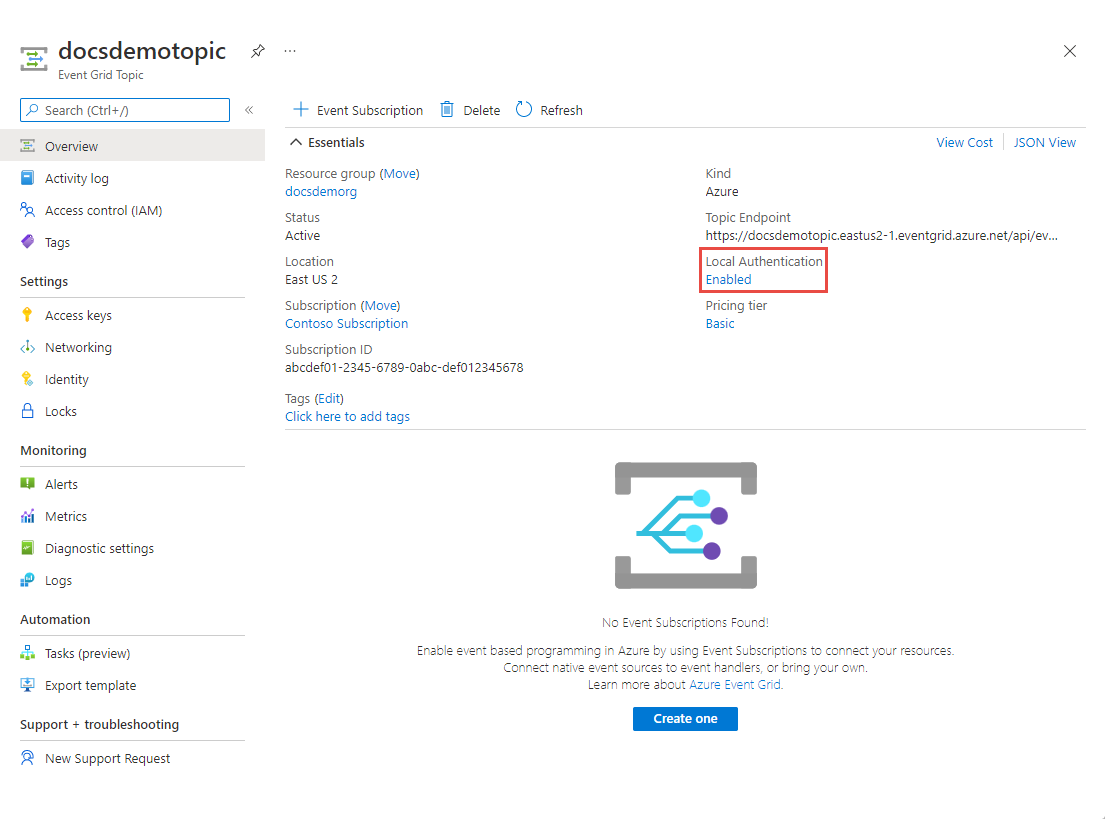Click the Overview icon in sidebar
1105x819 pixels.
[x=27, y=146]
